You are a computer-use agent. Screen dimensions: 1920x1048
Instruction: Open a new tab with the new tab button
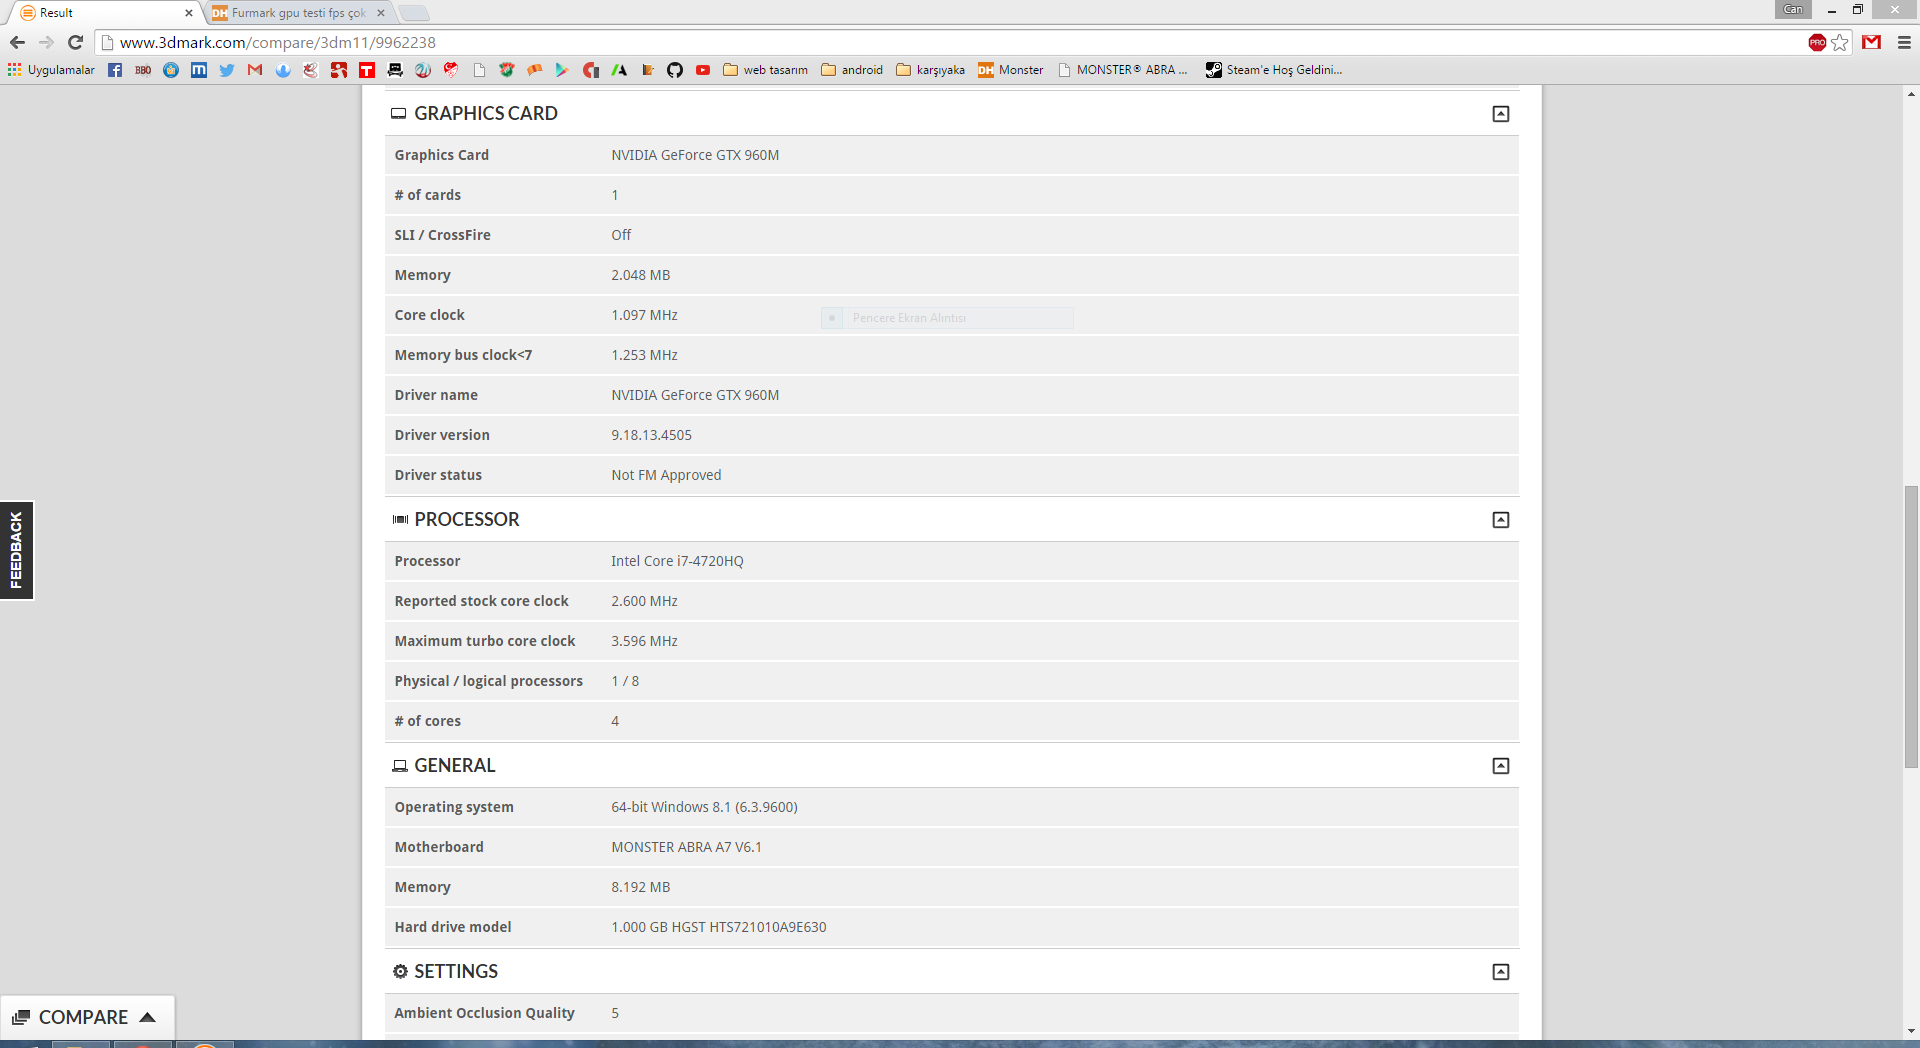click(x=414, y=13)
